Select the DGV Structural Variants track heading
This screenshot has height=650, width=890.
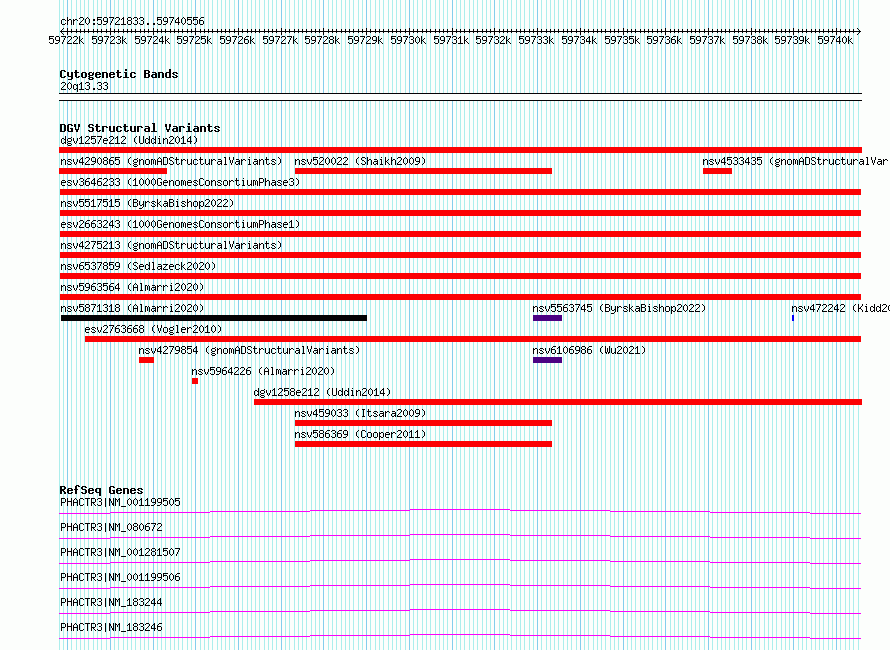pos(140,128)
